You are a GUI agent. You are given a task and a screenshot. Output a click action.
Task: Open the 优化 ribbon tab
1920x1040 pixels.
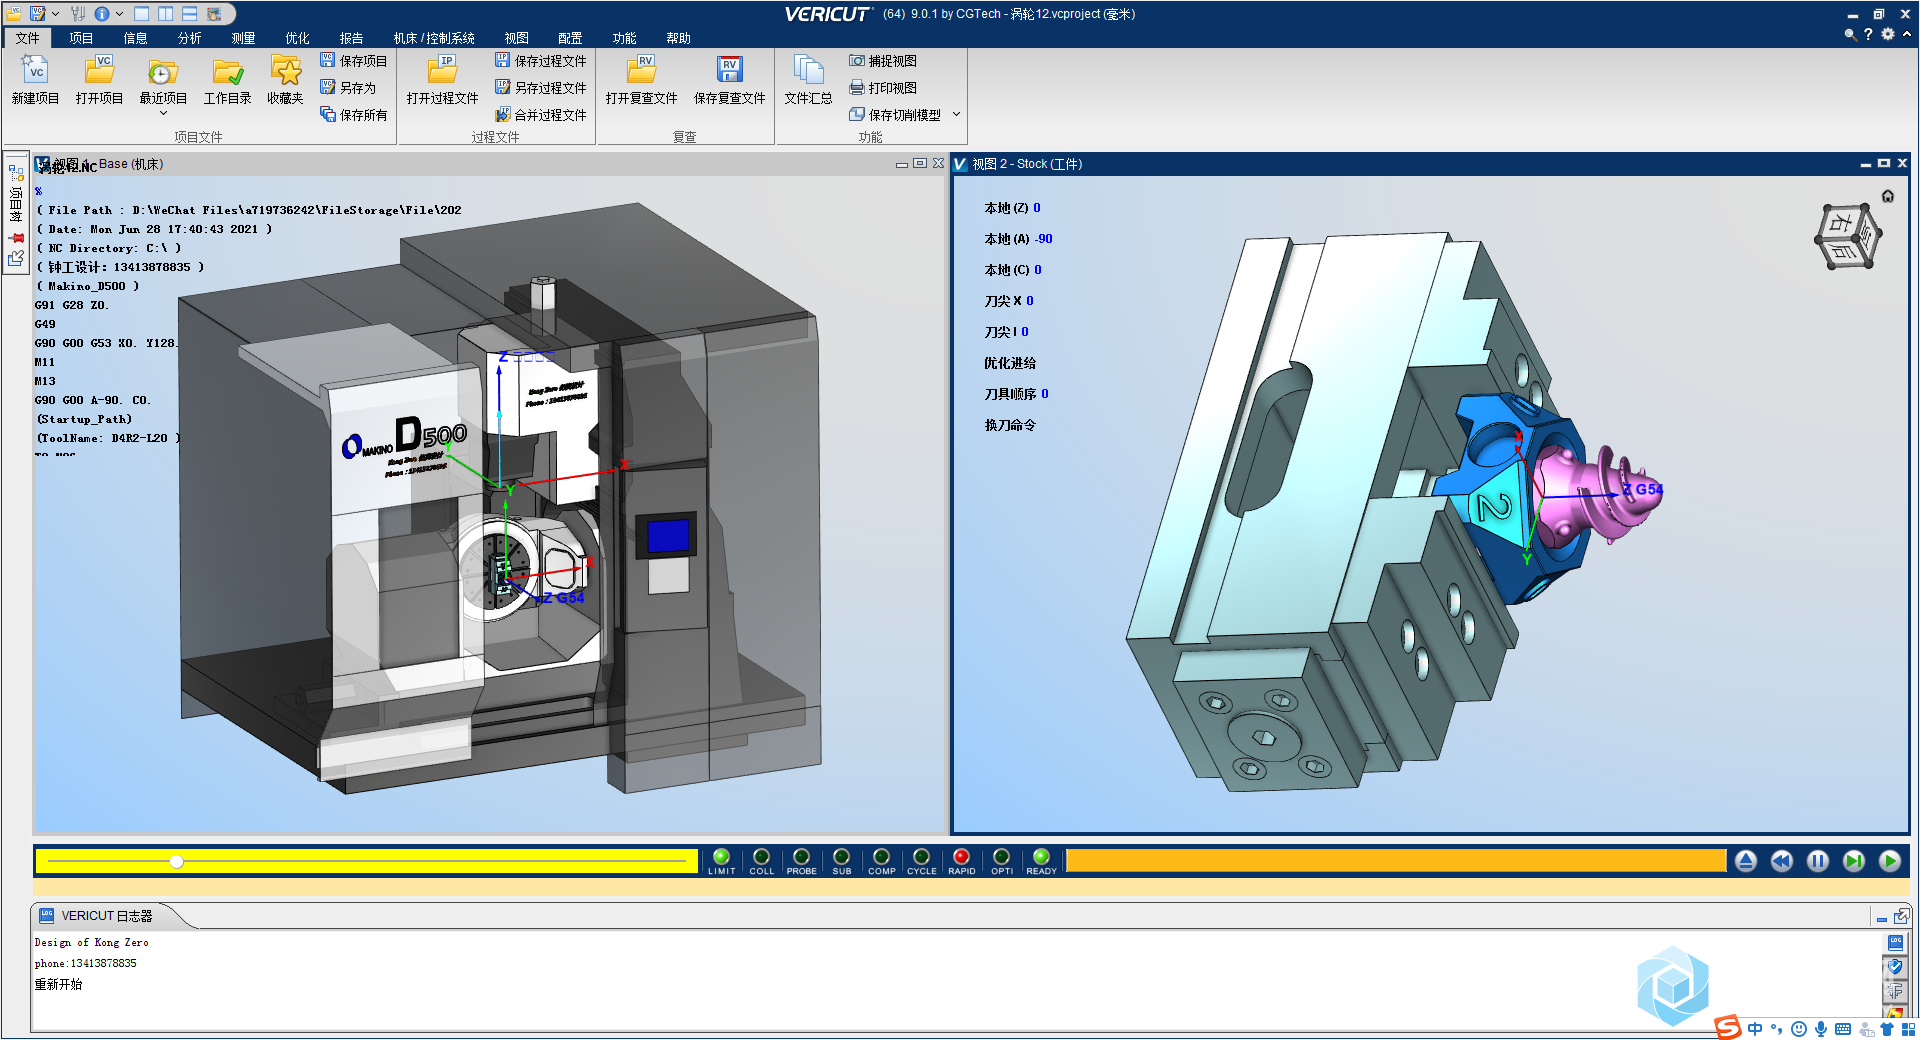297,38
